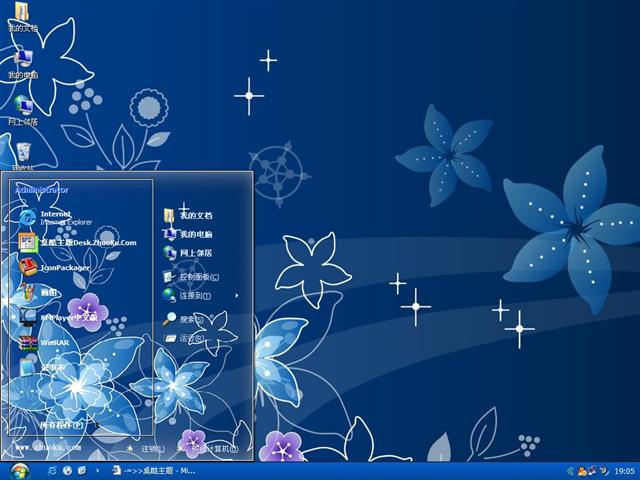The height and width of the screenshot is (480, 640).
Task: Open 网上邻居 in the Start menu right column
Action: [x=187, y=253]
